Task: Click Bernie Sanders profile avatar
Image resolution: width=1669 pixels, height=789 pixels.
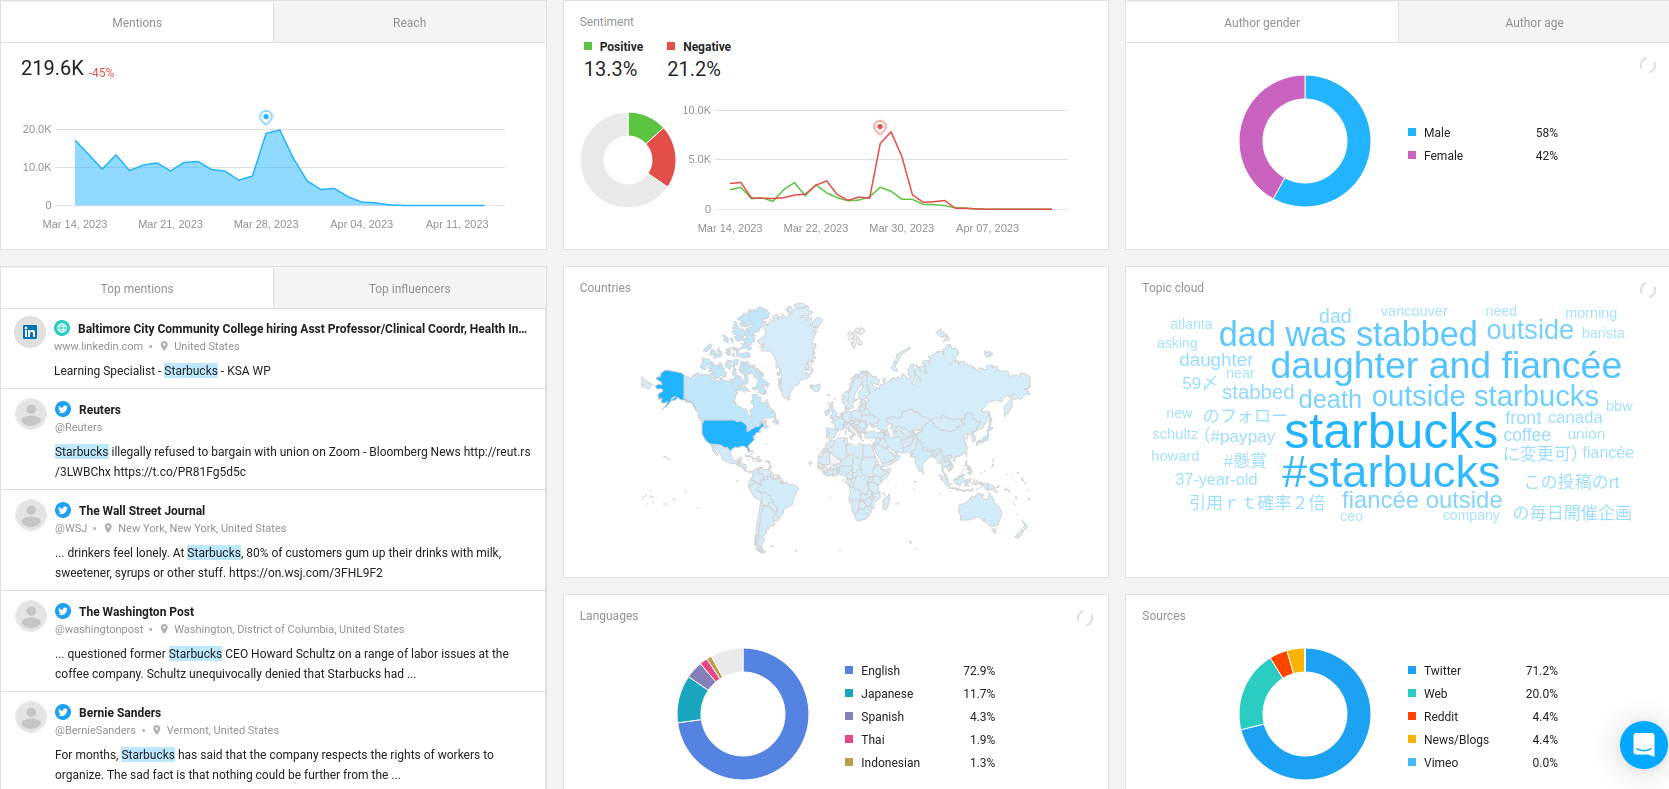Action: [x=31, y=716]
